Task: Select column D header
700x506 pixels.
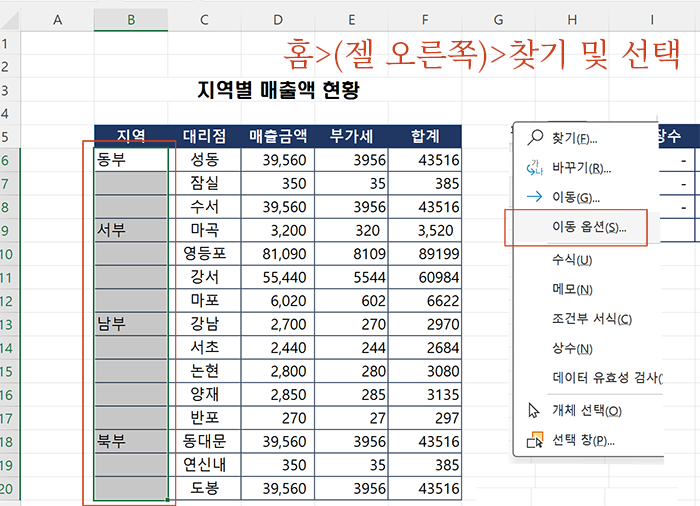Action: pyautogui.click(x=278, y=20)
